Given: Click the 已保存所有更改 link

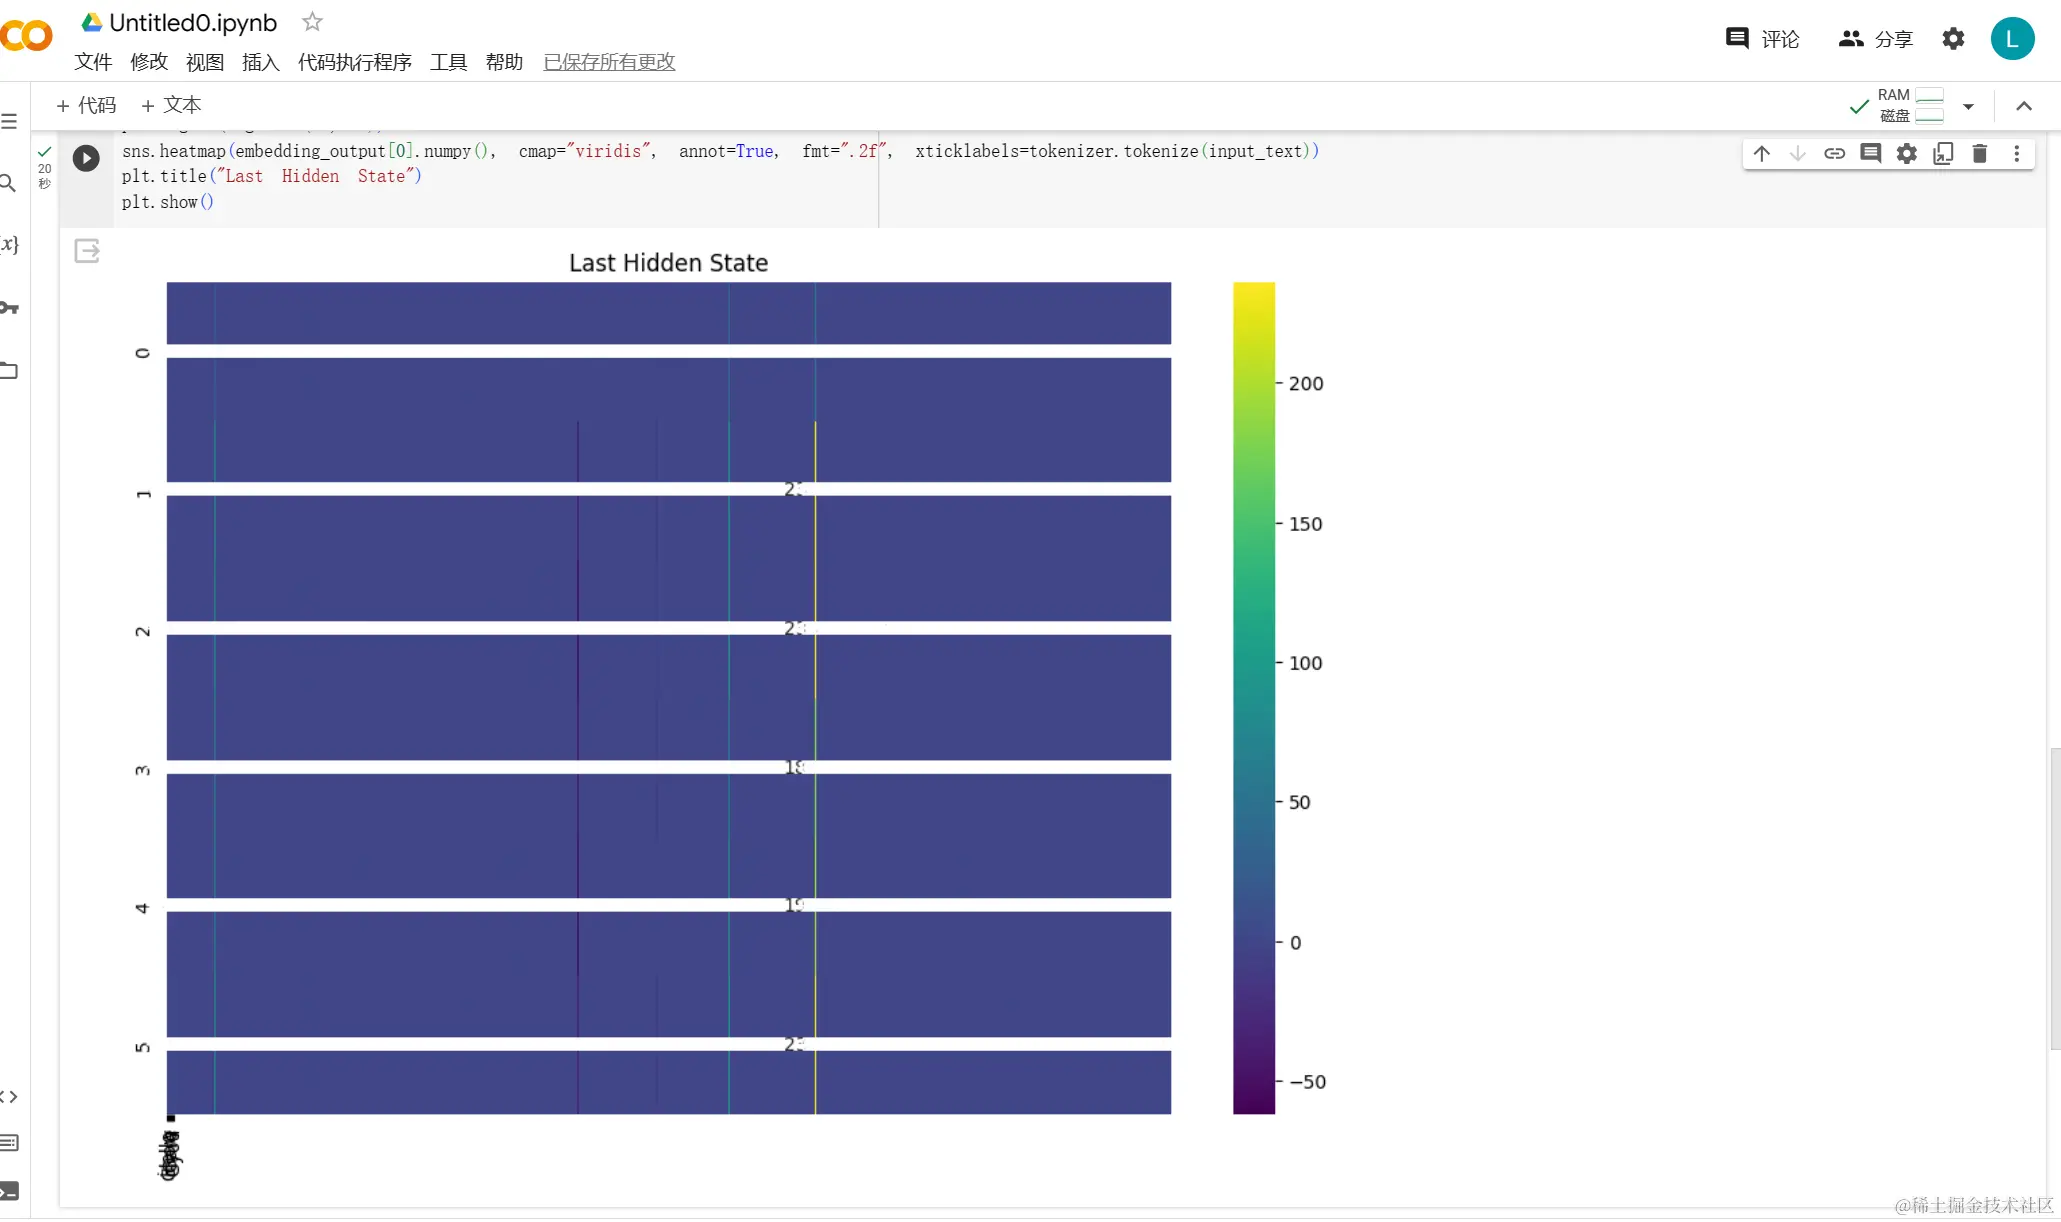Looking at the screenshot, I should click(609, 62).
